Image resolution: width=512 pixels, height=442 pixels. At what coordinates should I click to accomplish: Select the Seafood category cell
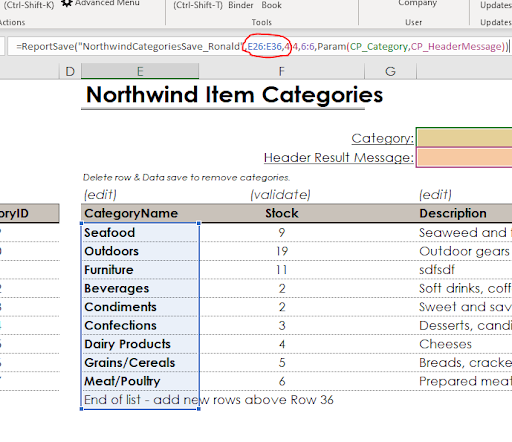pos(140,233)
